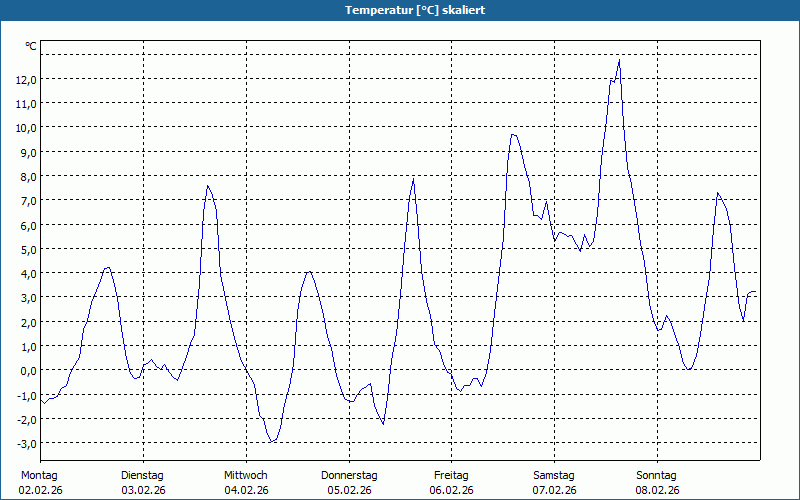Click the lowest temperature dip on Mittwoch
Viewport: 800px width, 500px height.
pyautogui.click(x=272, y=442)
